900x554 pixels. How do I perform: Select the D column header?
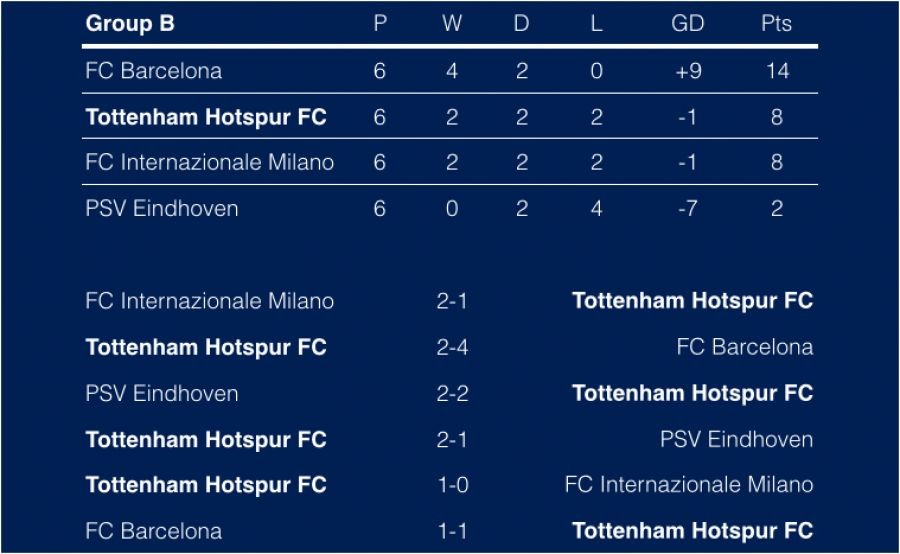(521, 24)
